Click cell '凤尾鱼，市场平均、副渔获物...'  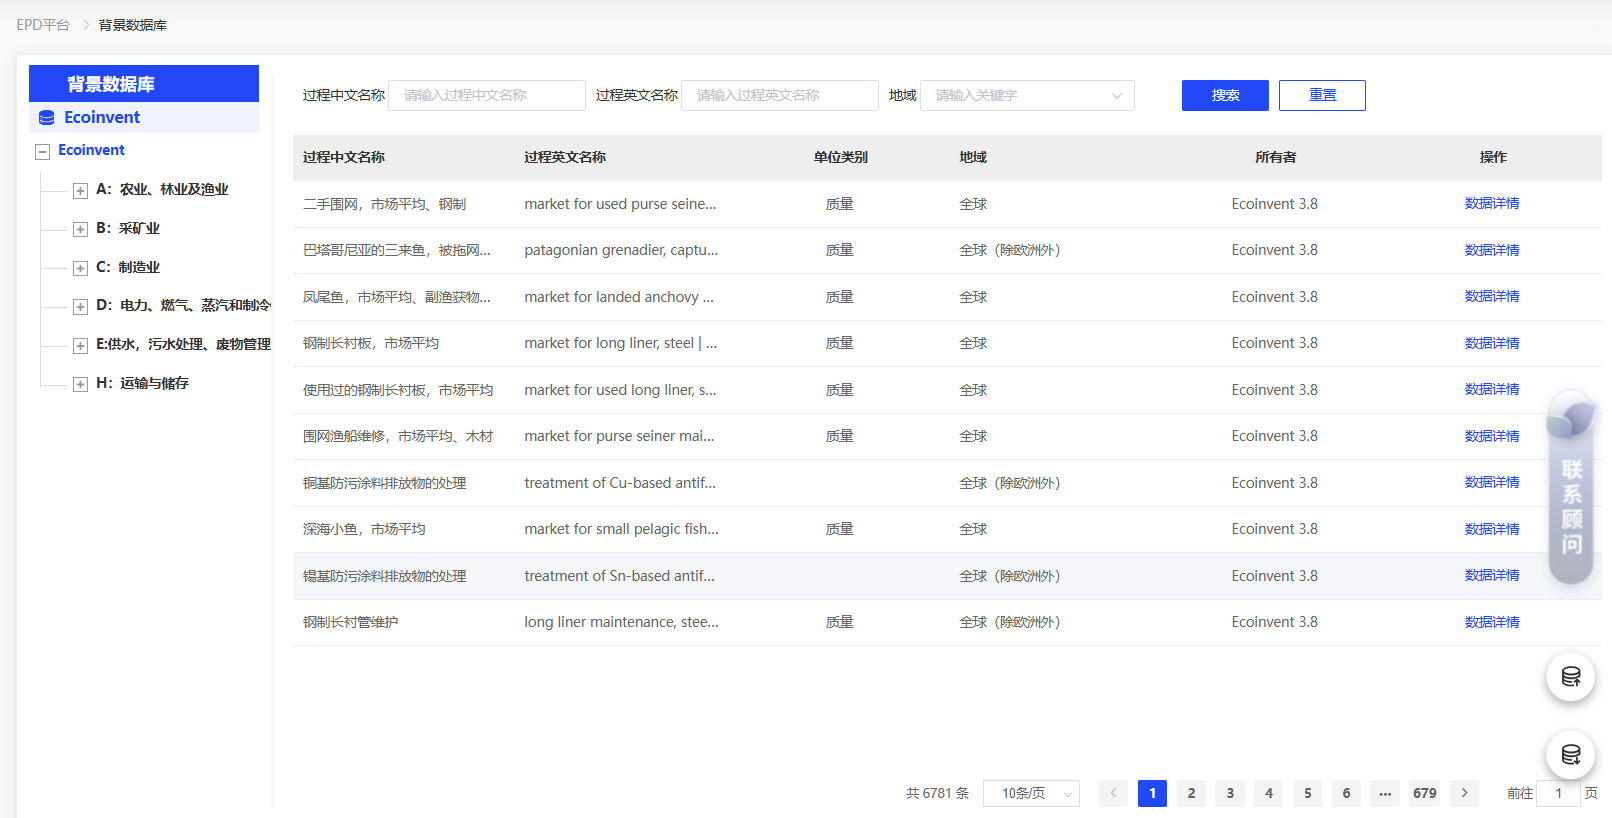point(397,297)
